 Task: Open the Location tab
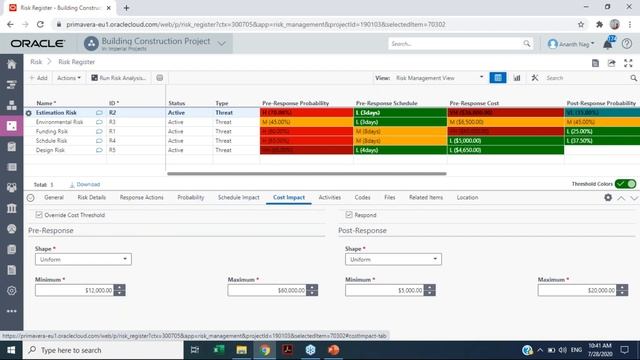point(467,197)
